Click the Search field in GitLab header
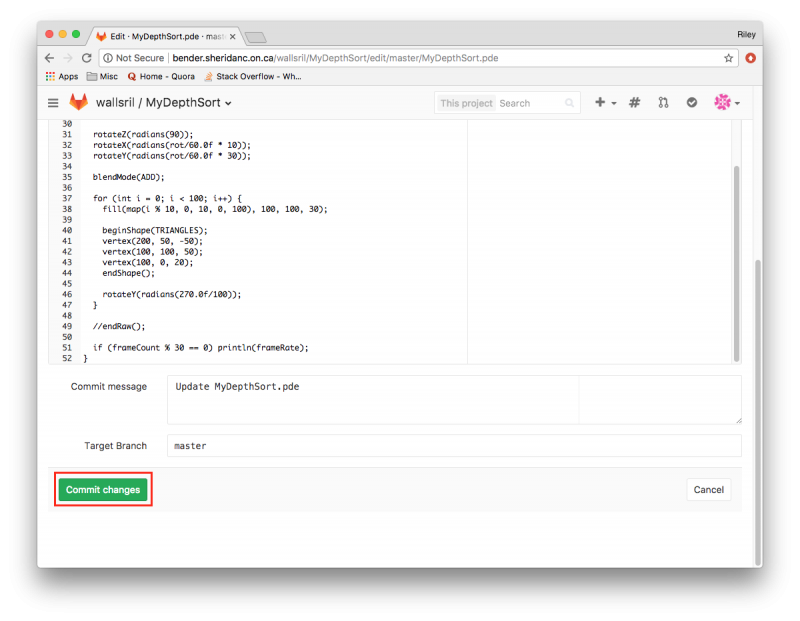The height and width of the screenshot is (621, 800). tap(531, 103)
